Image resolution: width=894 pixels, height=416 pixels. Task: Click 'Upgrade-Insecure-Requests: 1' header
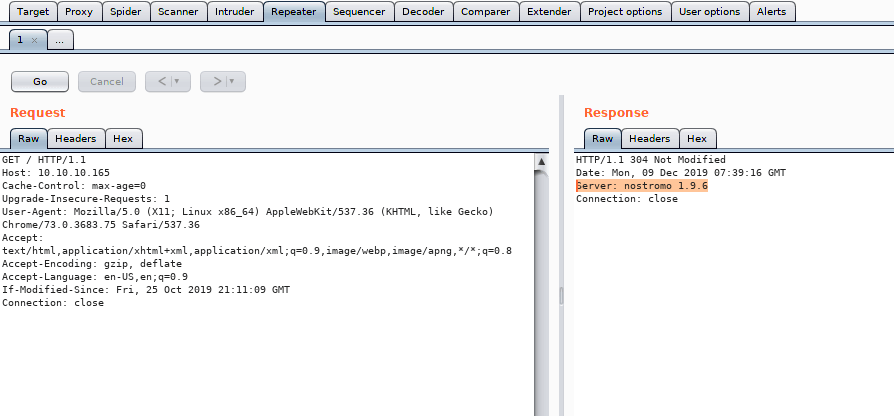(x=86, y=199)
